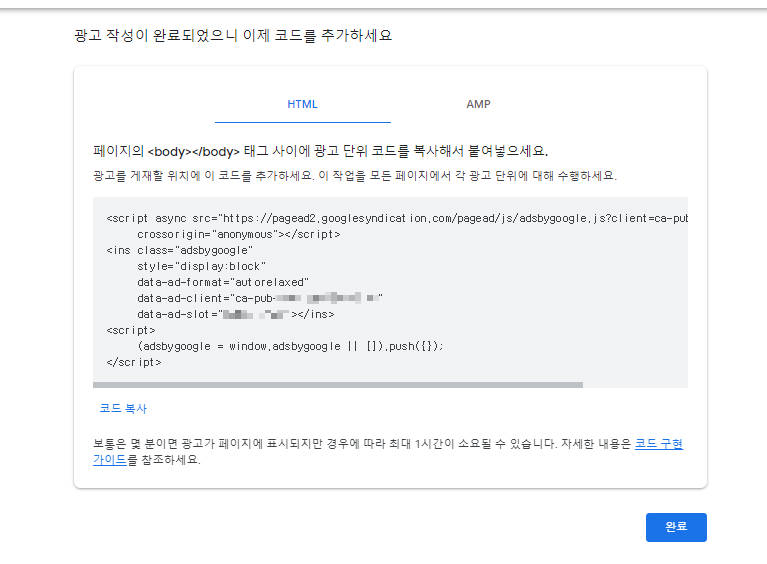Switch to the AMP tab

click(x=478, y=104)
